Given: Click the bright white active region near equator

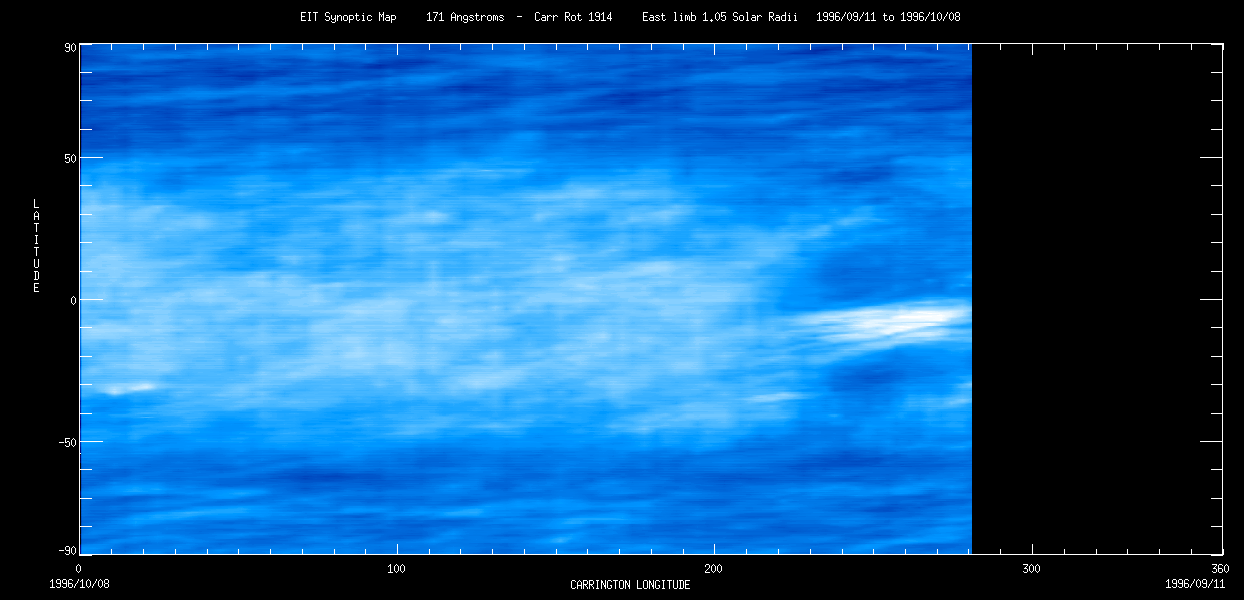Looking at the screenshot, I should (x=890, y=322).
